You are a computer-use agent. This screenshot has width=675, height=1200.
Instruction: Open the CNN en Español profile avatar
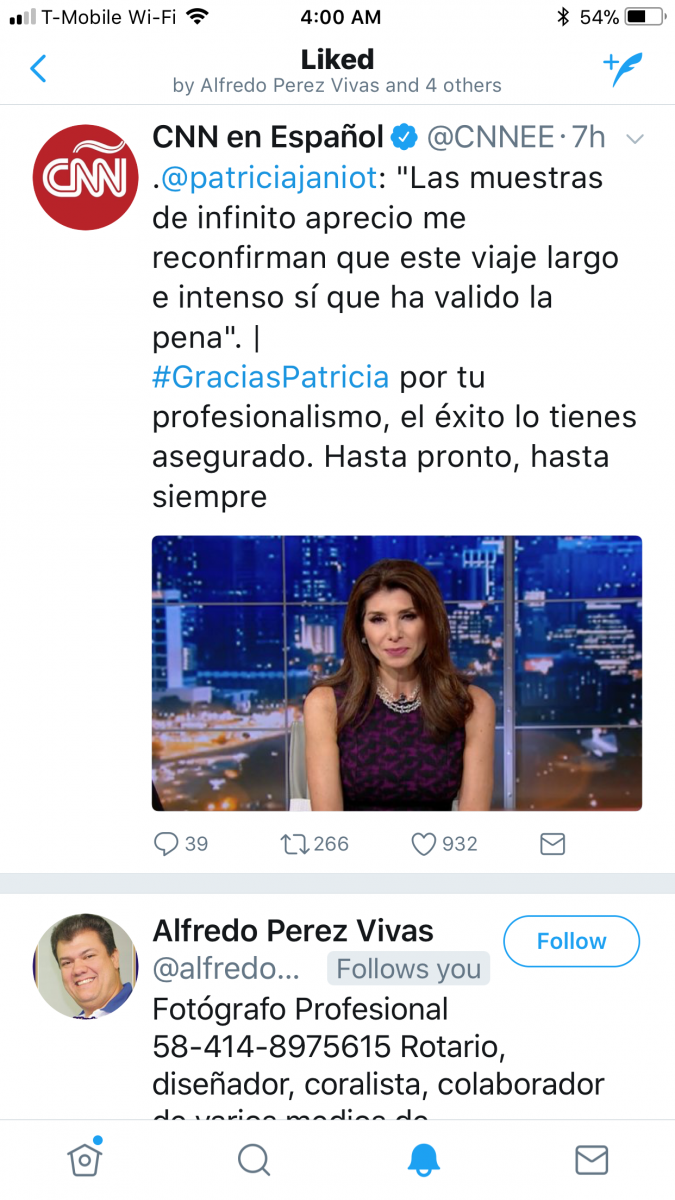point(85,178)
